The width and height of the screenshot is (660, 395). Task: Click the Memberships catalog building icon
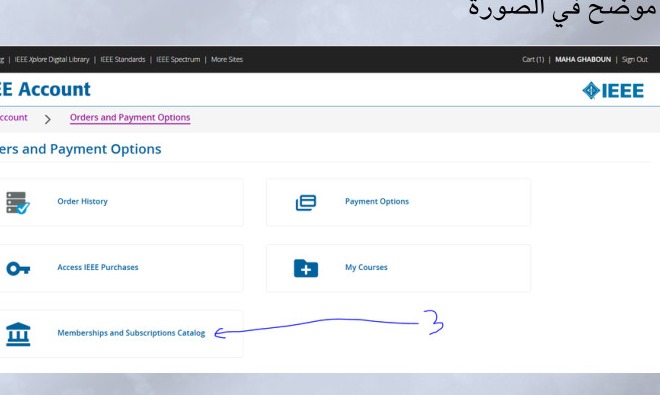pos(18,334)
